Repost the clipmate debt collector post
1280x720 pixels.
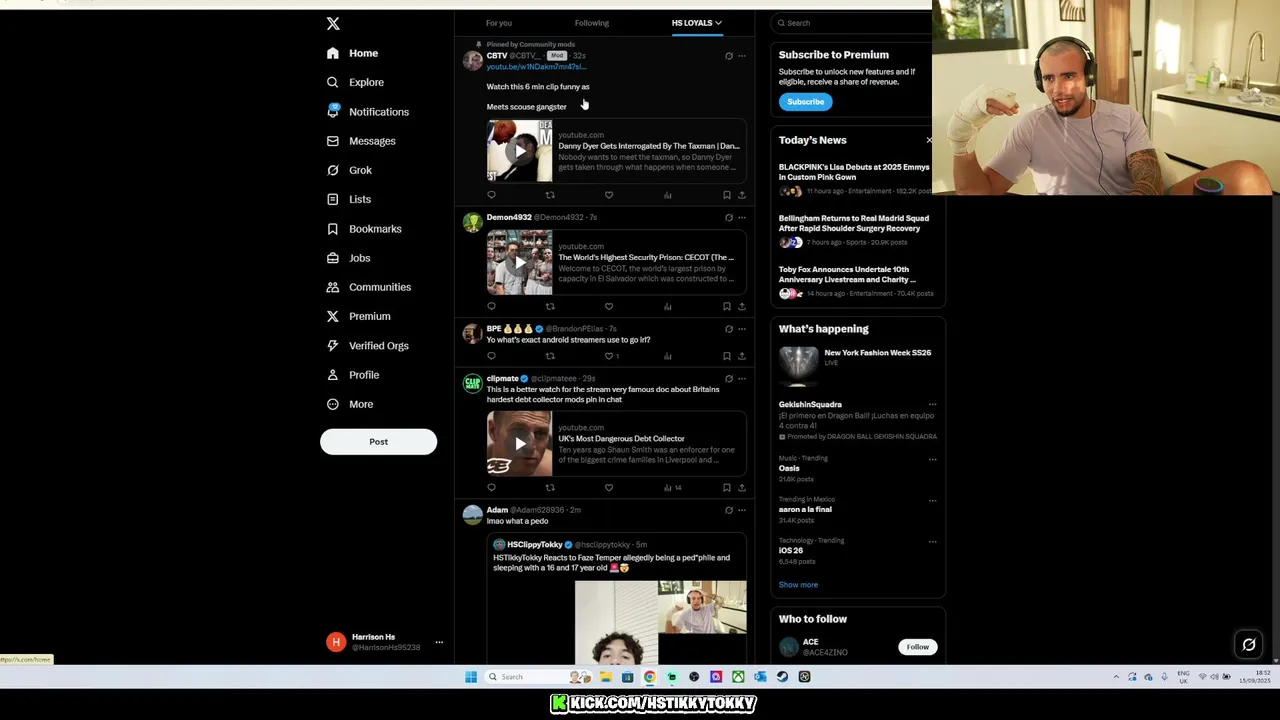(550, 488)
